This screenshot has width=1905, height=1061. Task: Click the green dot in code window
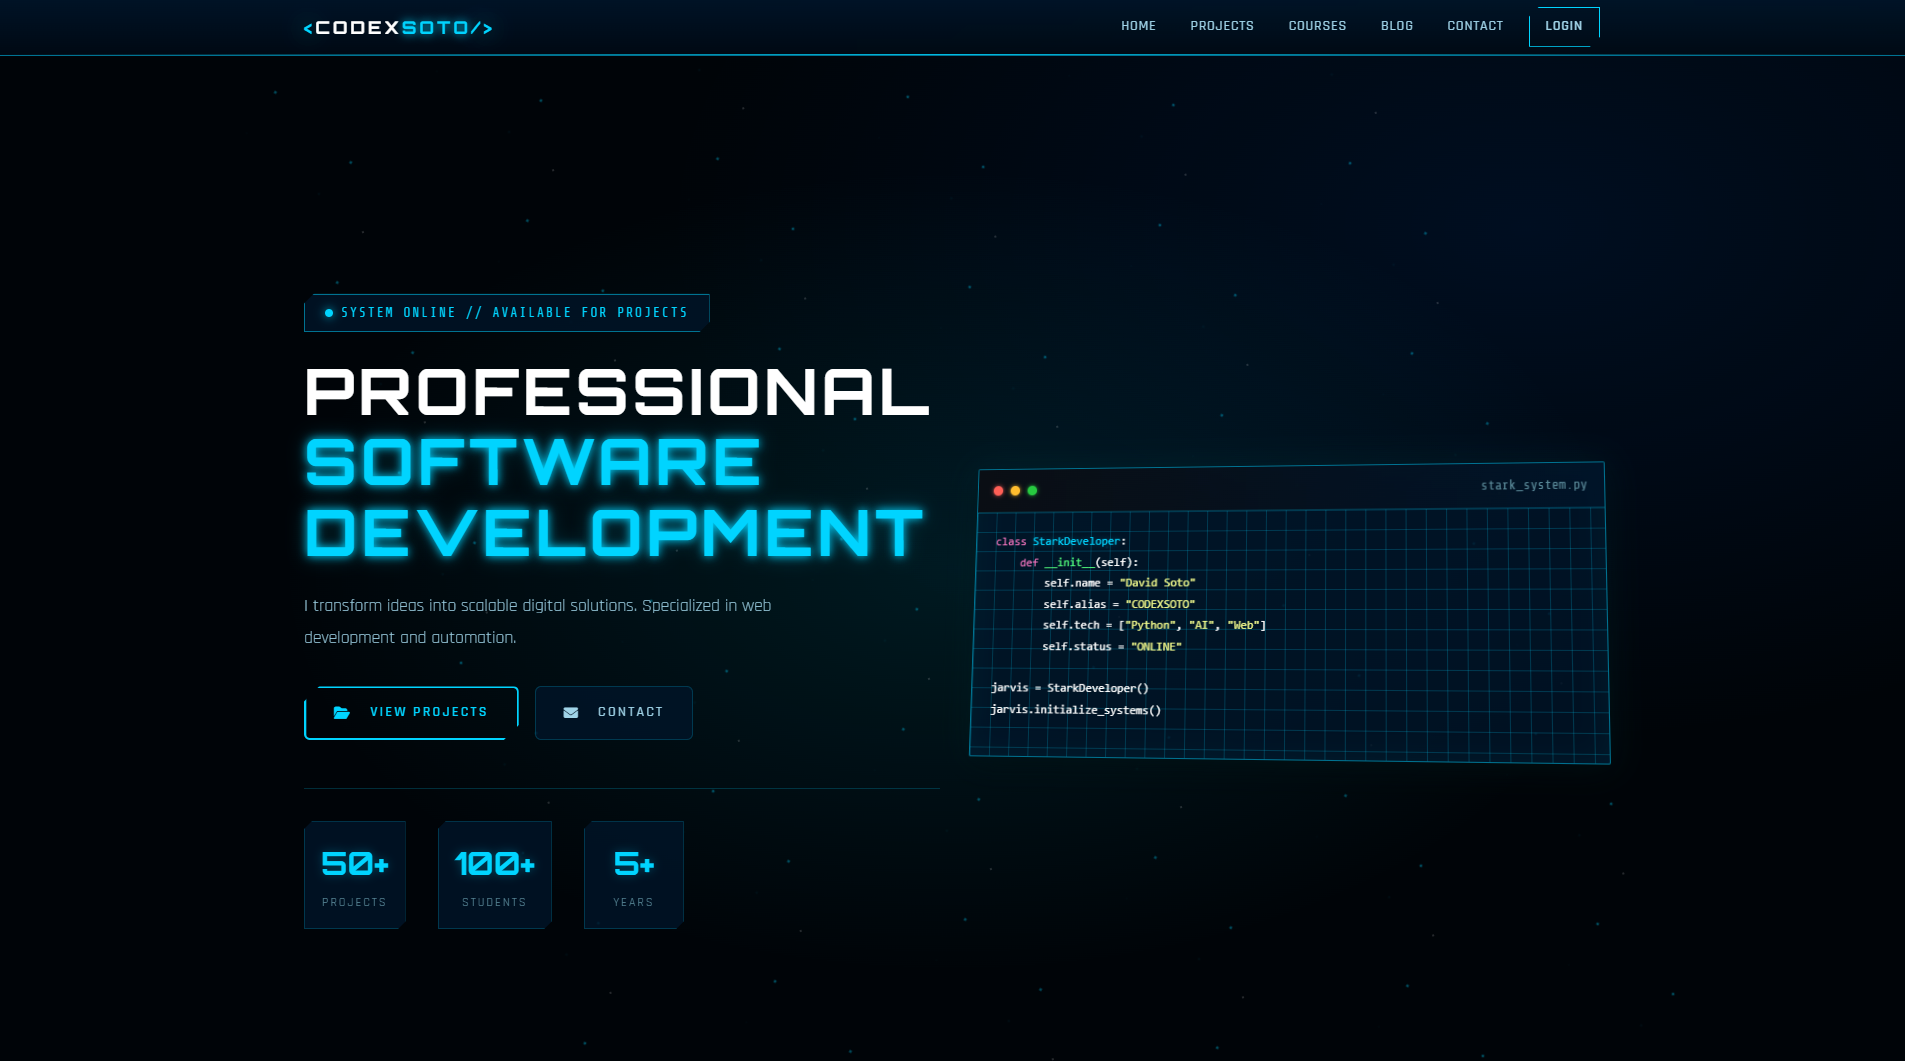click(1032, 491)
